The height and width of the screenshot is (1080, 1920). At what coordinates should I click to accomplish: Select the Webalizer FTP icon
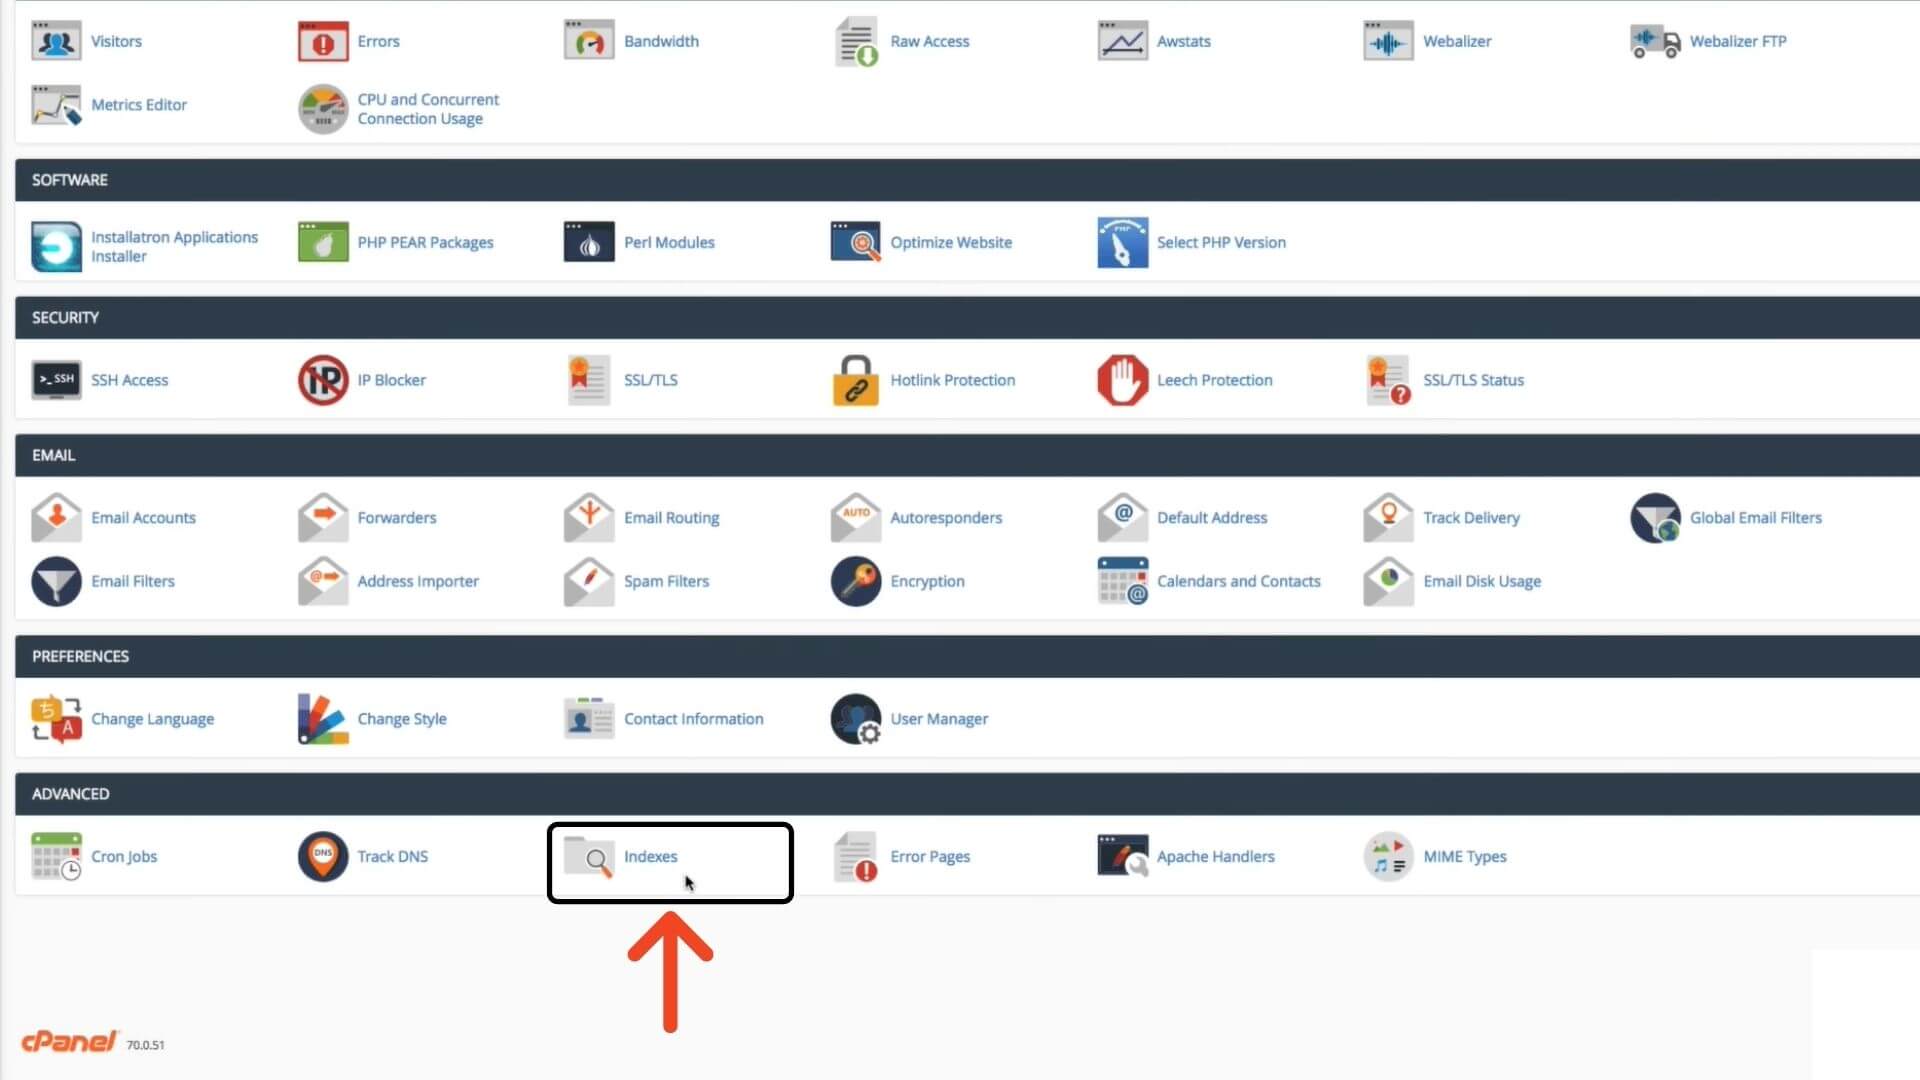pos(1655,41)
